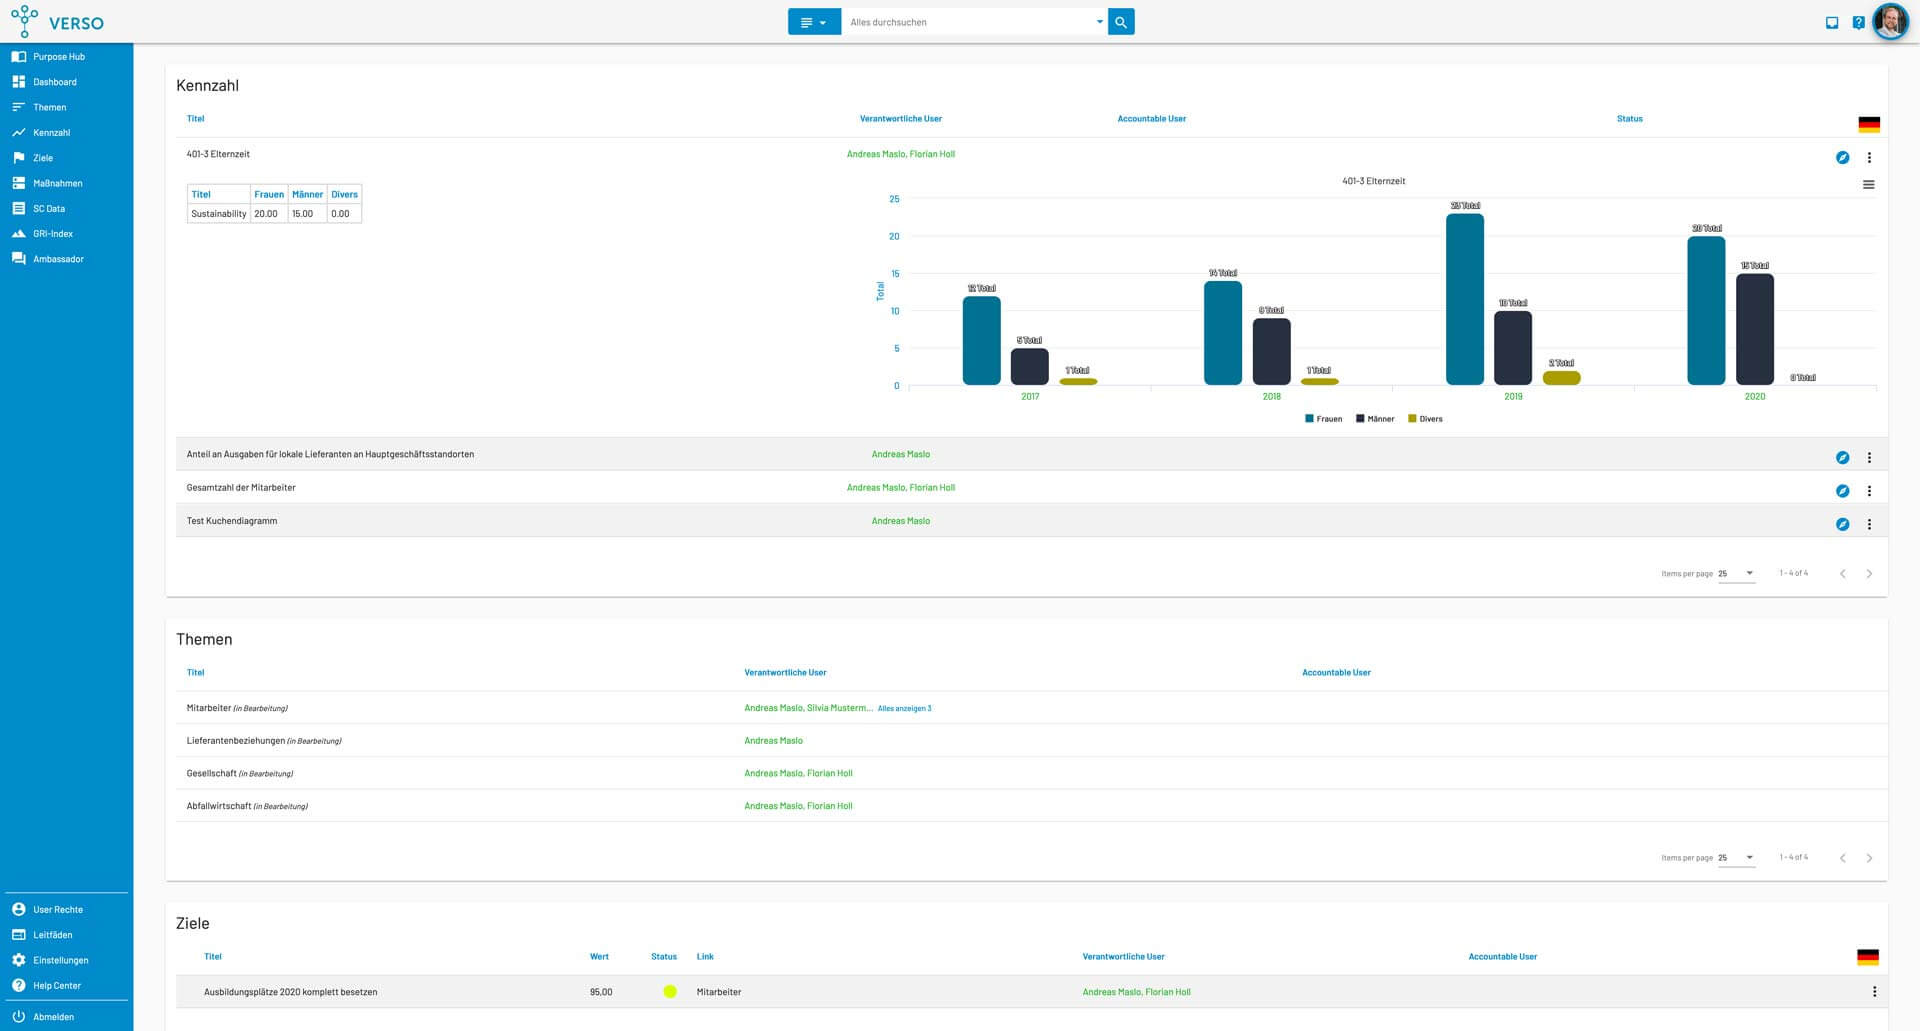
Task: Go to Maßnahmen in the sidebar
Action: pos(57,183)
